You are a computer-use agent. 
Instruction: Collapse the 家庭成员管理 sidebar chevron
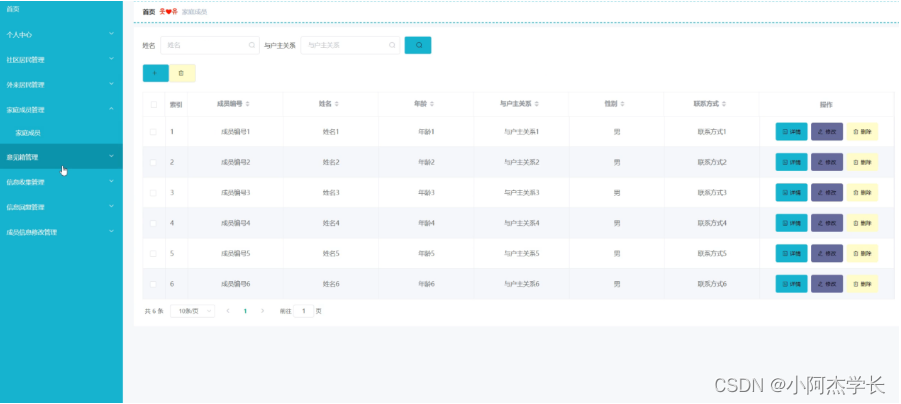pyautogui.click(x=111, y=109)
